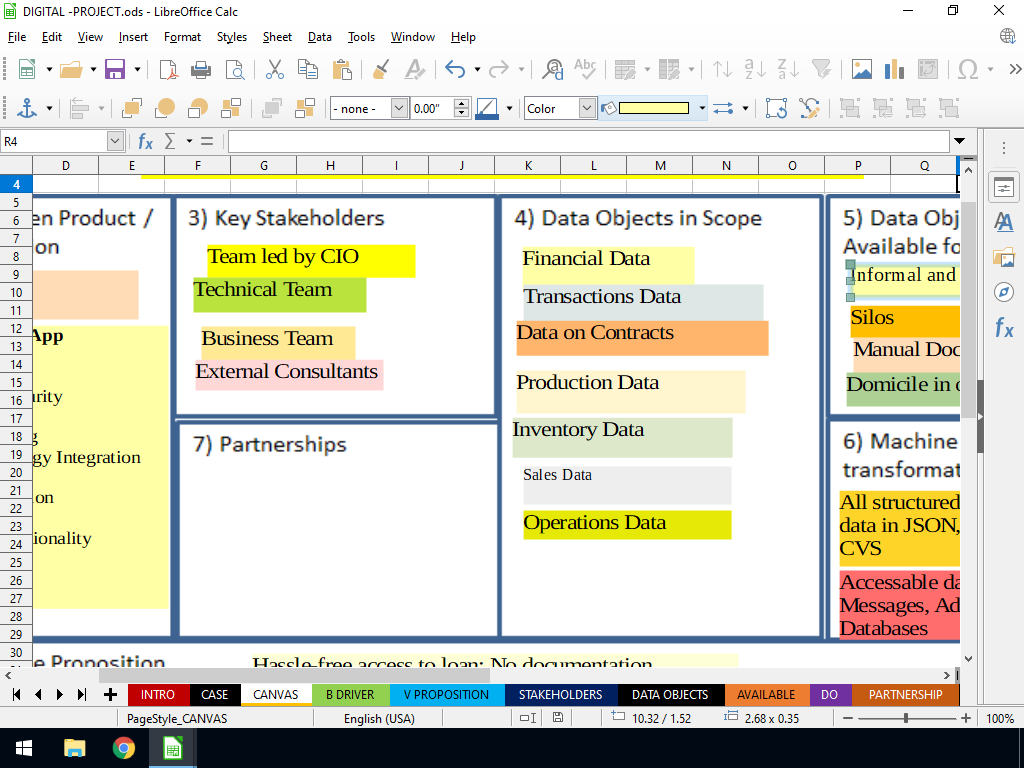The width and height of the screenshot is (1024, 768).
Task: Toggle Point Edit Mode
Action: click(x=809, y=108)
